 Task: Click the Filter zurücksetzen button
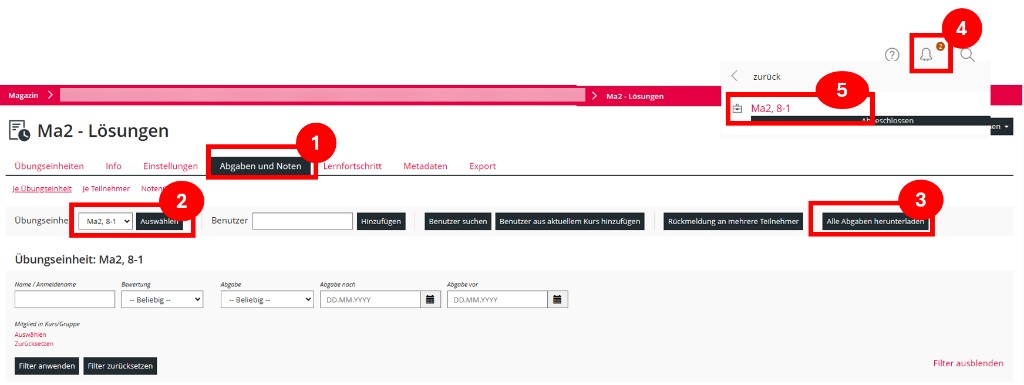tap(120, 366)
